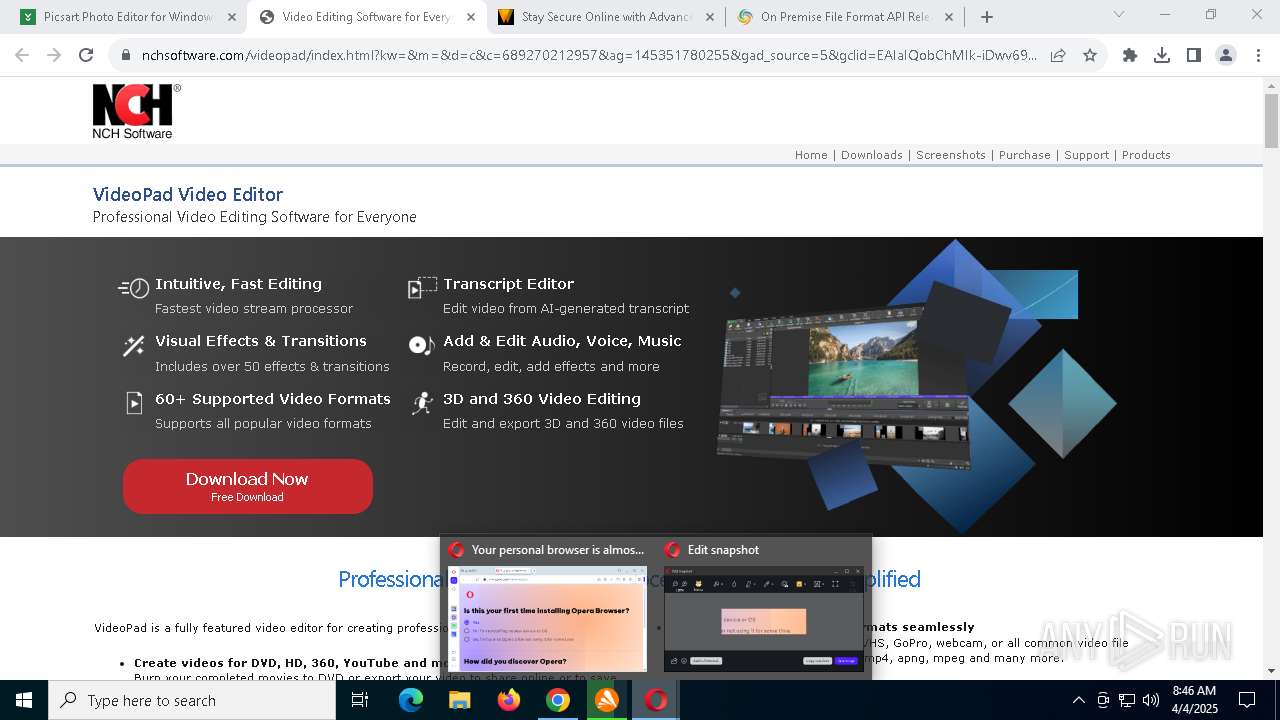Click Transcript Editor heading text
The image size is (1280, 720).
509,284
